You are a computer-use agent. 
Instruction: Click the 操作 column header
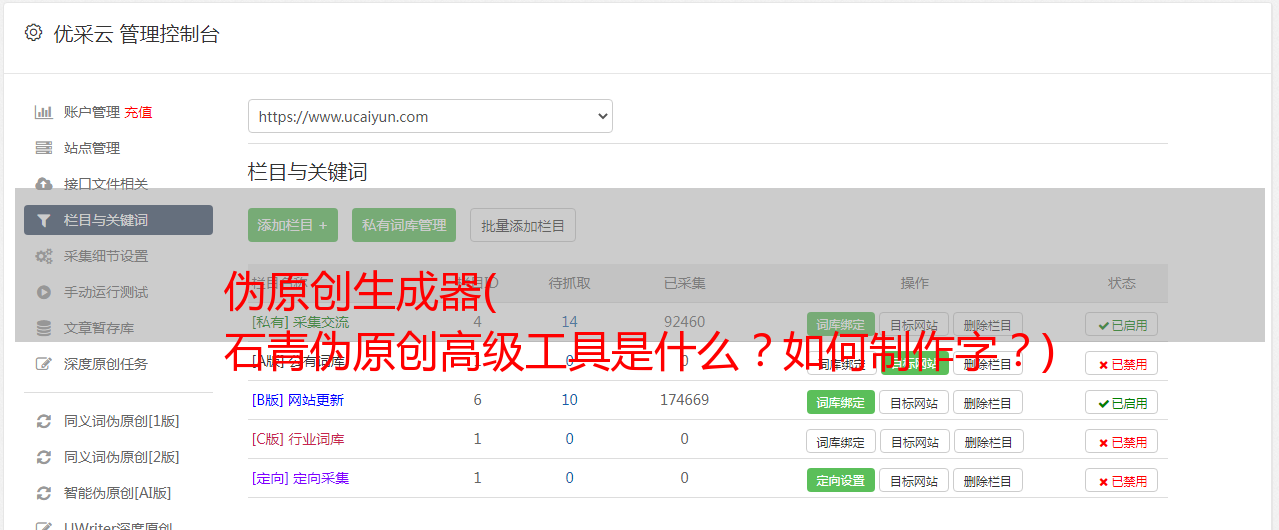914,283
